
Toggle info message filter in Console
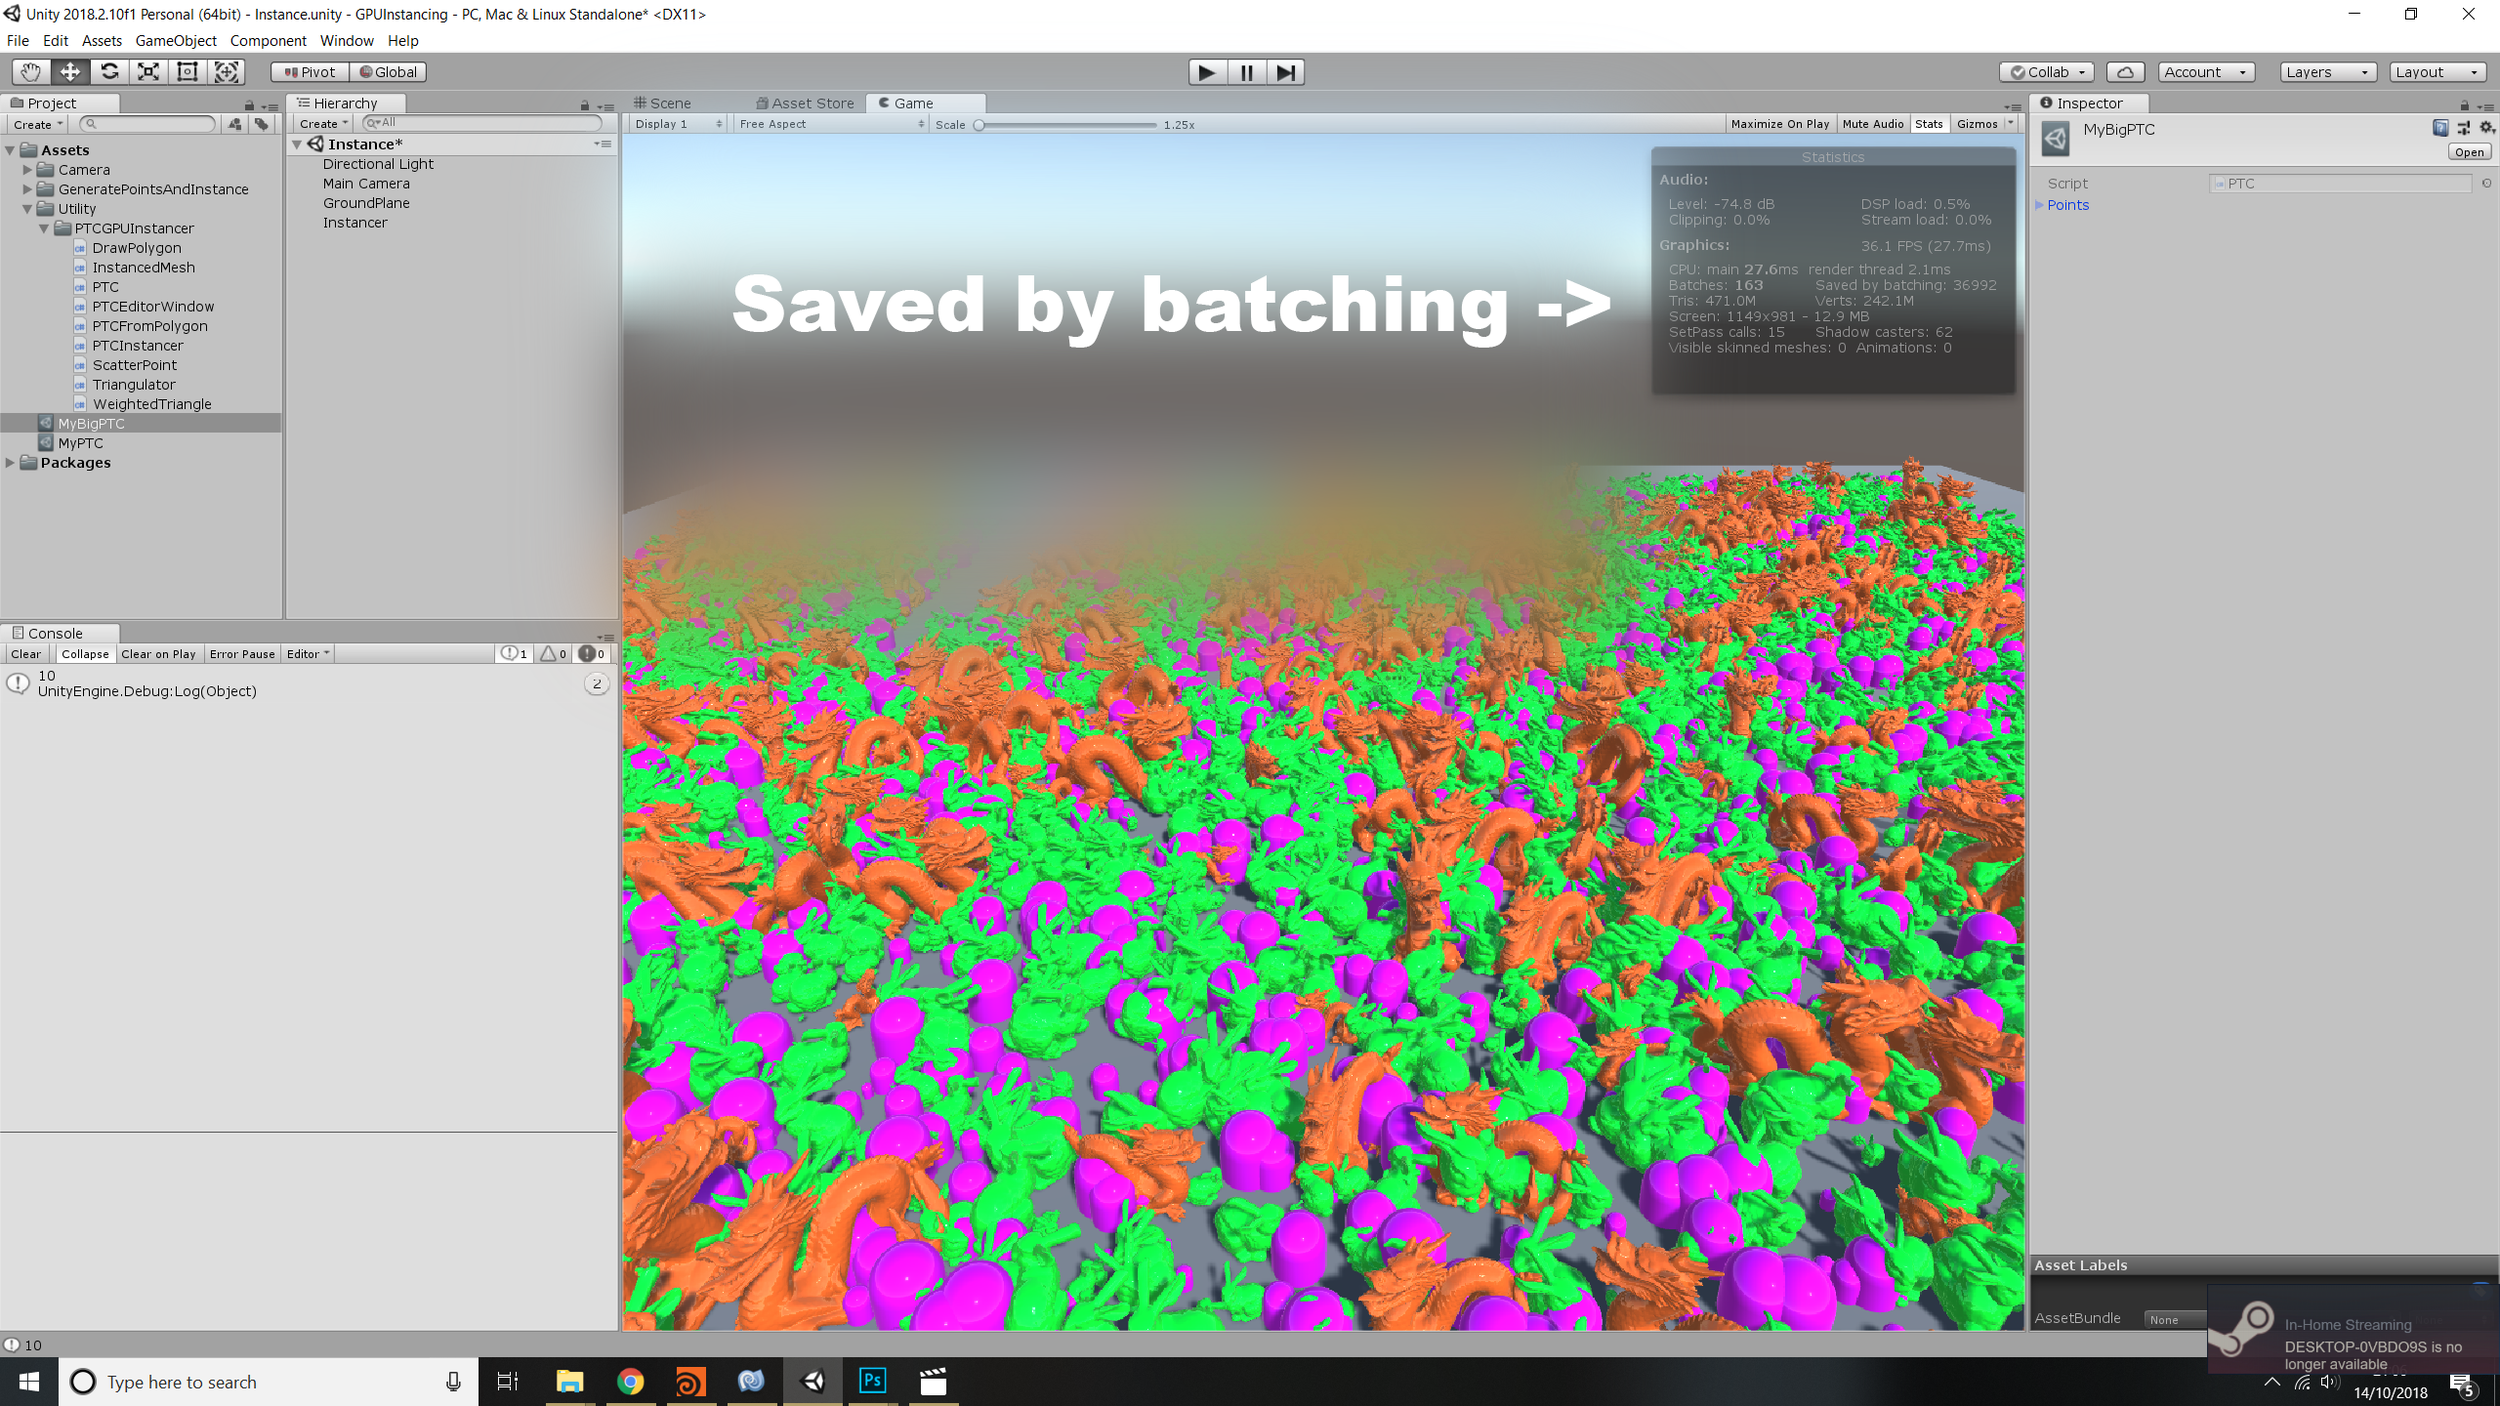pyautogui.click(x=514, y=654)
